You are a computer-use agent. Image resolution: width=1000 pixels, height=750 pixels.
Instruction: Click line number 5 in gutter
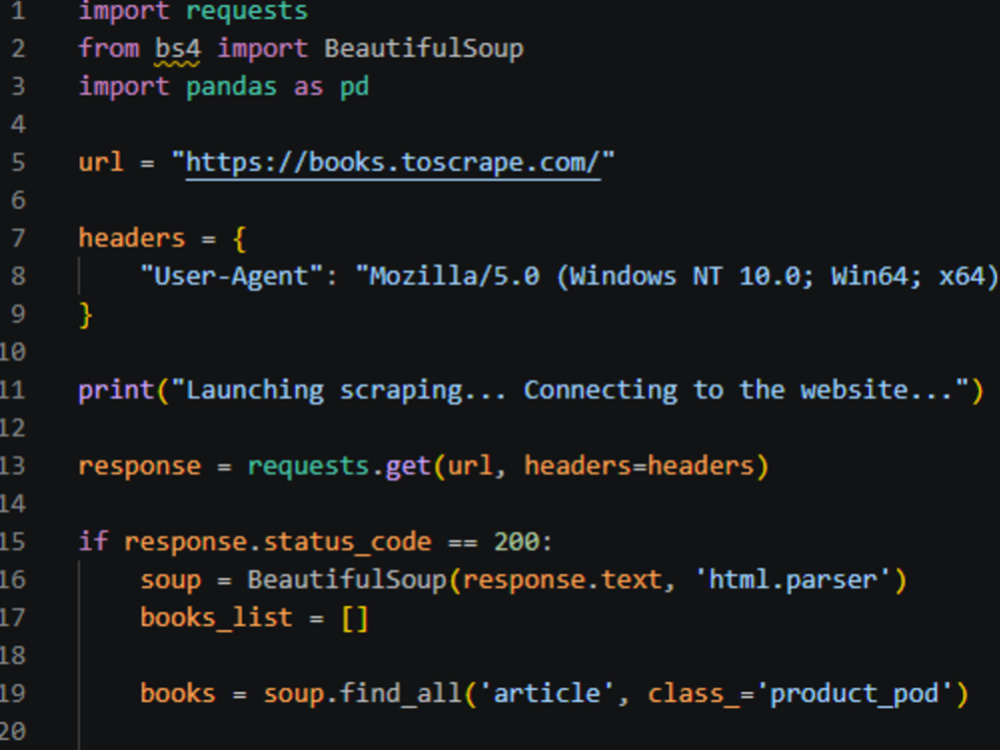(x=18, y=162)
